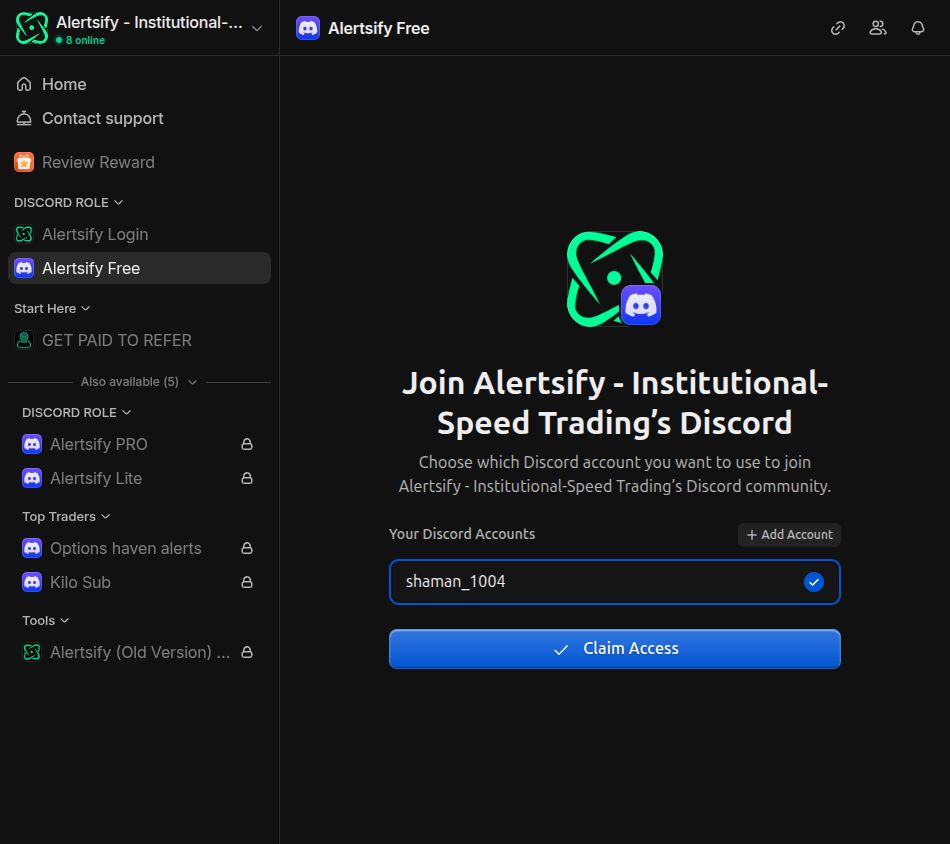Viewport: 950px width, 844px height.
Task: Open Review Reward item
Action: tap(139, 162)
